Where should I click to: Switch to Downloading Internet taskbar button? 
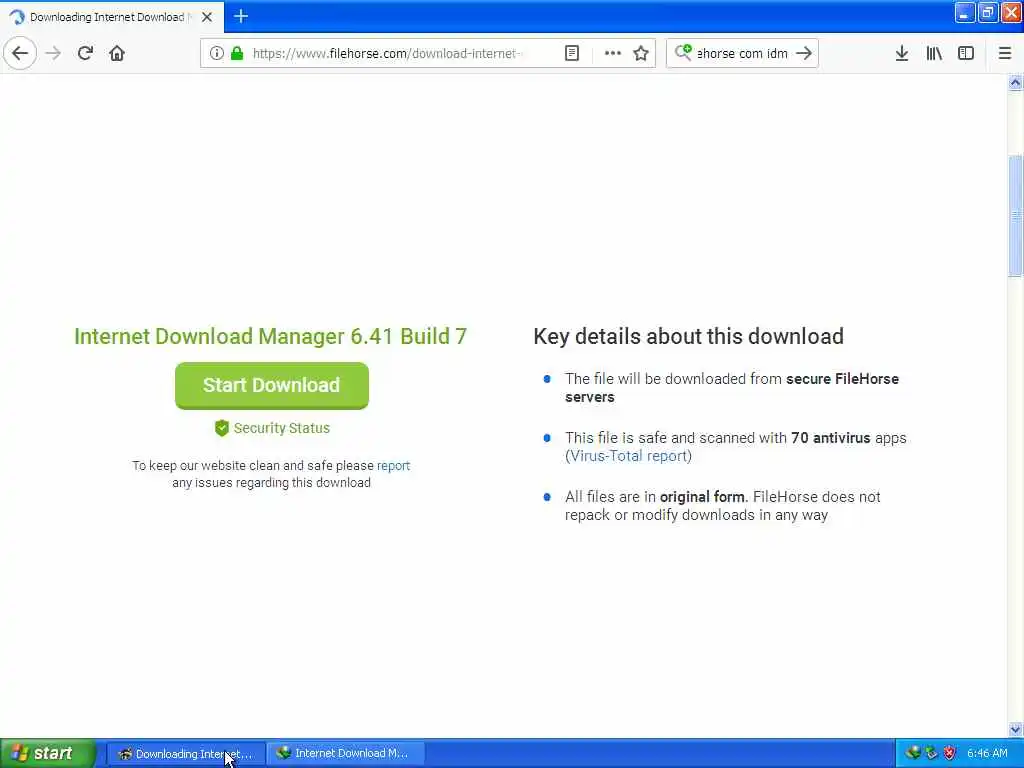pos(185,754)
